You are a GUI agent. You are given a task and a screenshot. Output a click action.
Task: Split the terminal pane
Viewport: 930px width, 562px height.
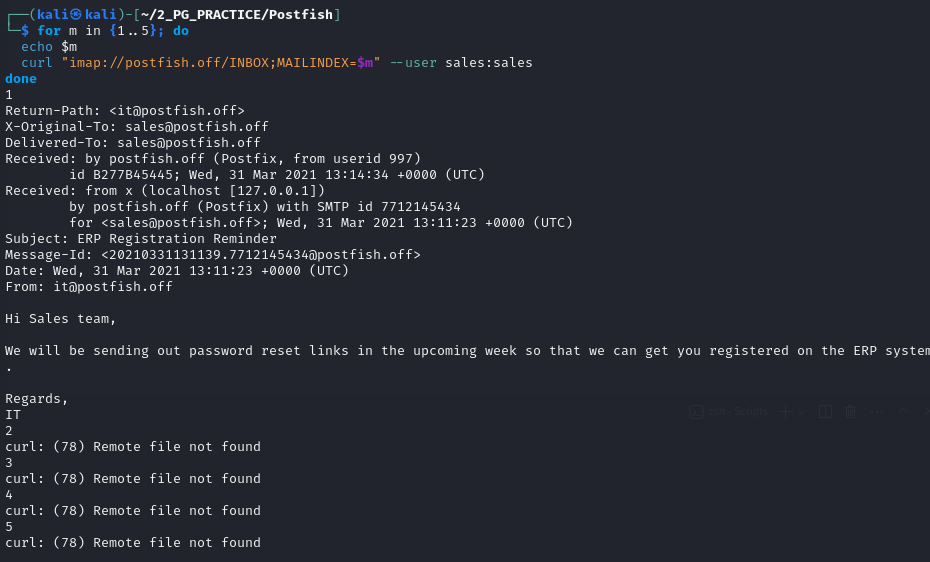(x=825, y=411)
